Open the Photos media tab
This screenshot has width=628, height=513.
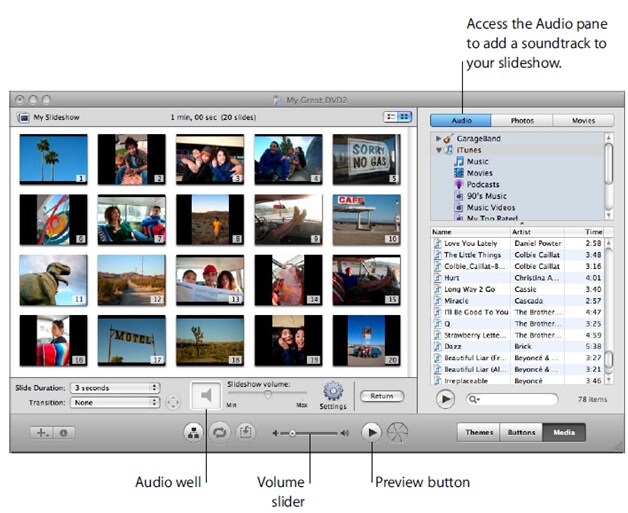coord(522,121)
